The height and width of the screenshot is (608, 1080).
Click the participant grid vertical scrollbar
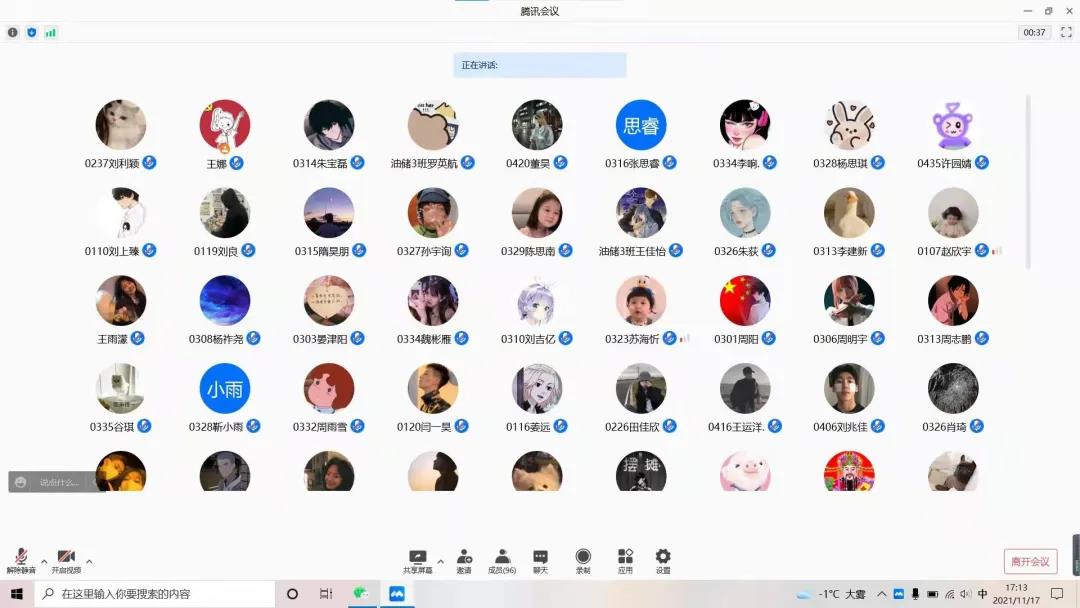tap(1028, 180)
